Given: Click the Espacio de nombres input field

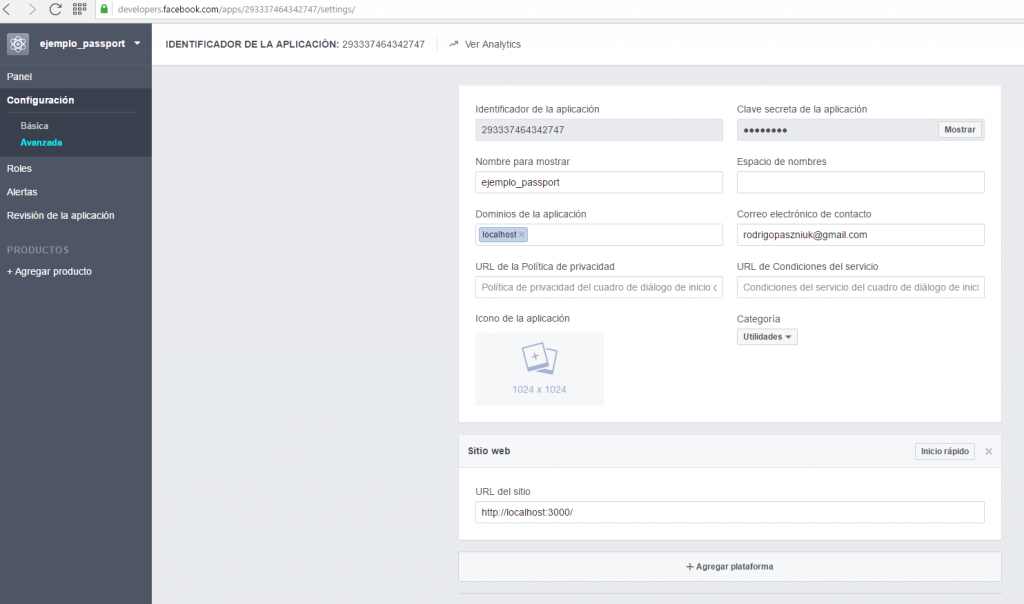Looking at the screenshot, I should pyautogui.click(x=860, y=182).
